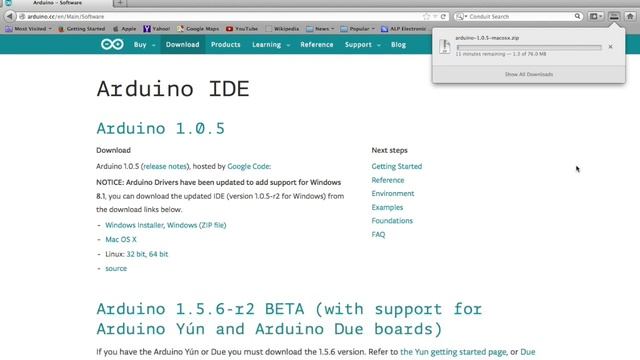Open the YouTube bookmark
Viewport: 640px width, 360px height.
click(242, 29)
